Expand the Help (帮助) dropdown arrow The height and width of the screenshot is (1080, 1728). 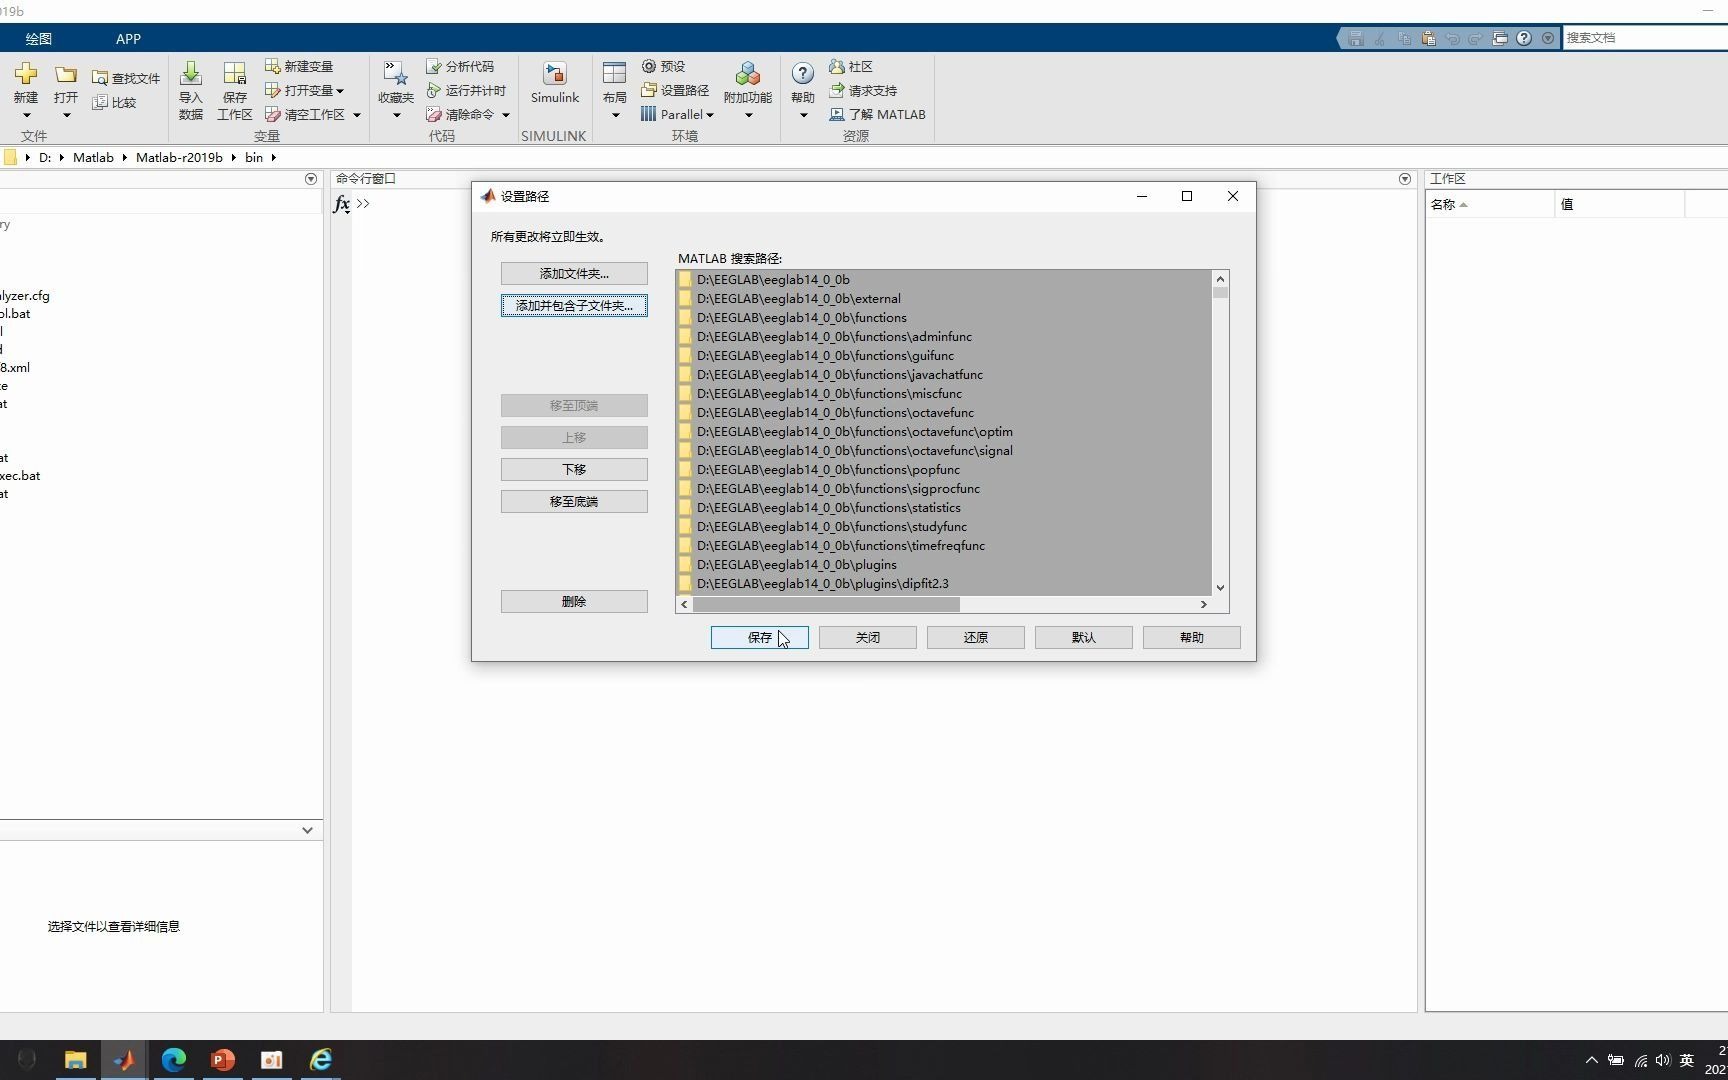point(803,115)
